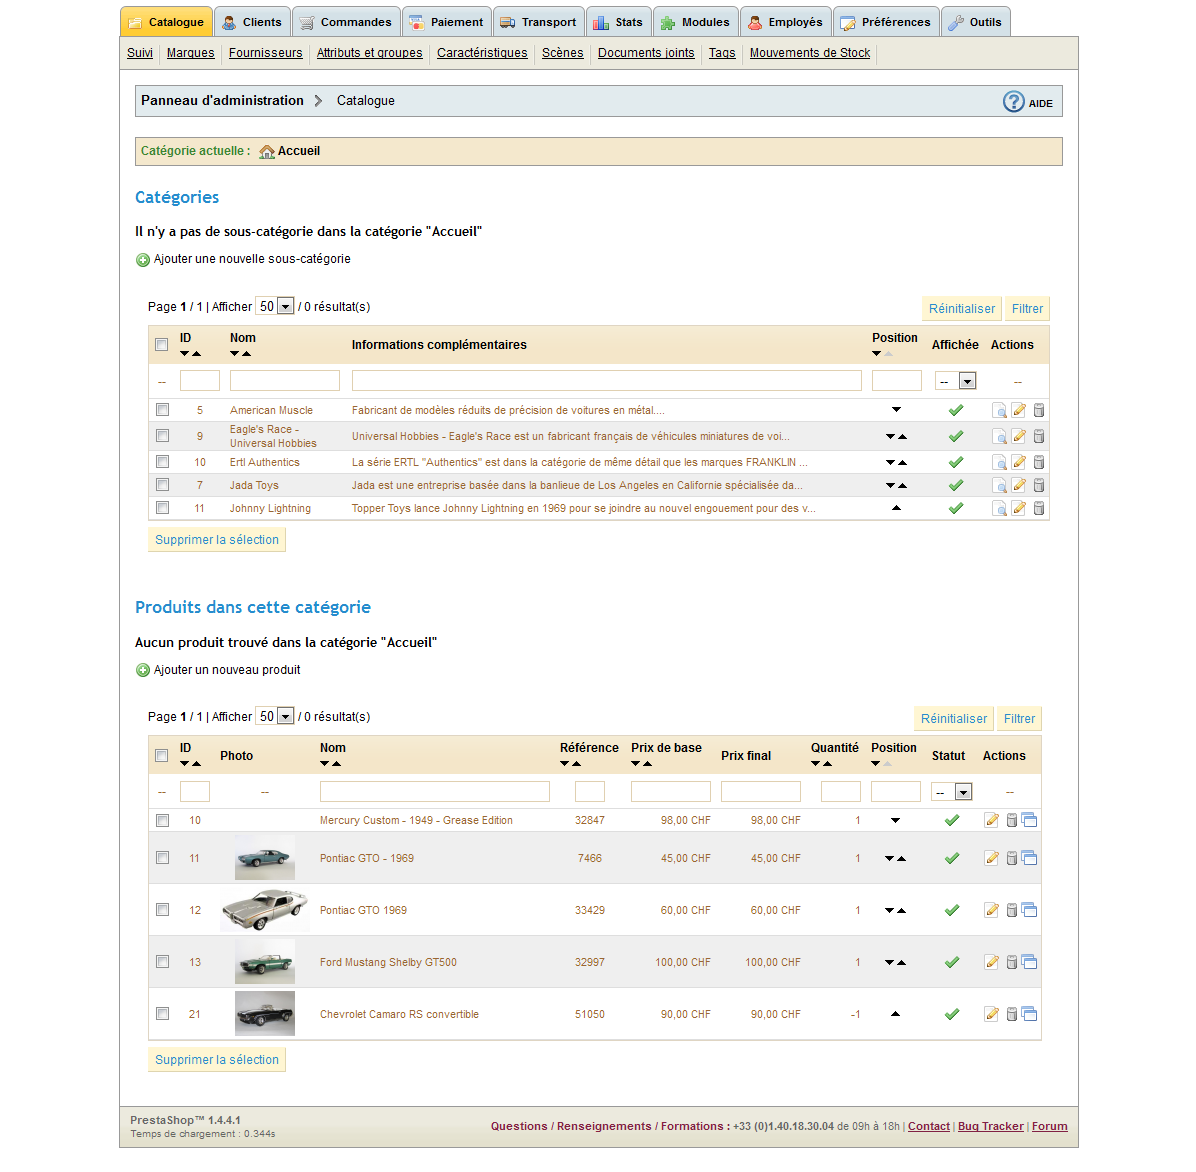1196x1172 pixels.
Task: Select all categories with header checkbox
Action: pyautogui.click(x=162, y=345)
